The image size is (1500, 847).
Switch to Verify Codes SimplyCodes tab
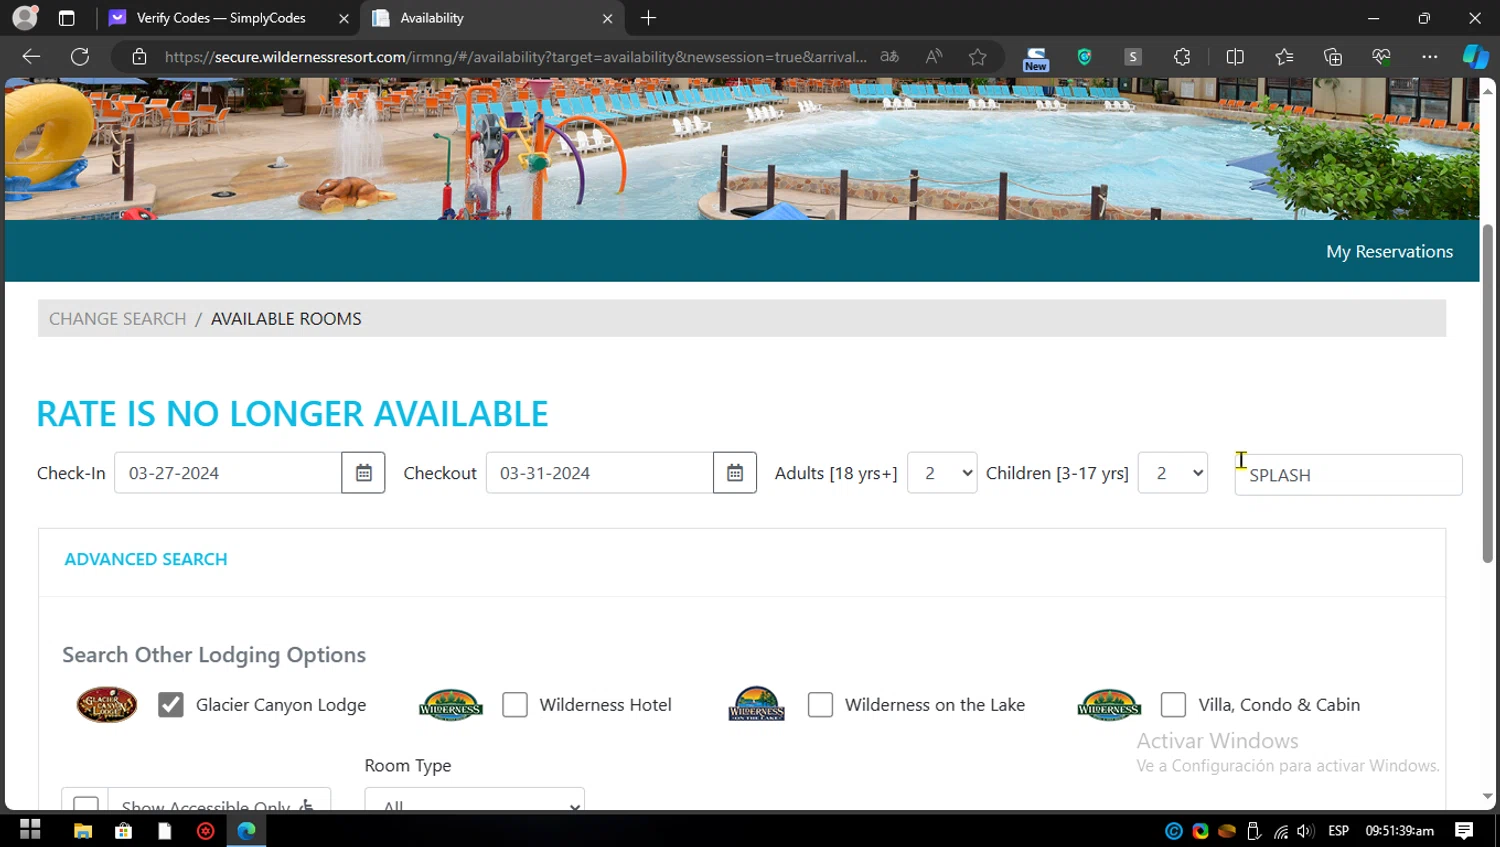(221, 18)
